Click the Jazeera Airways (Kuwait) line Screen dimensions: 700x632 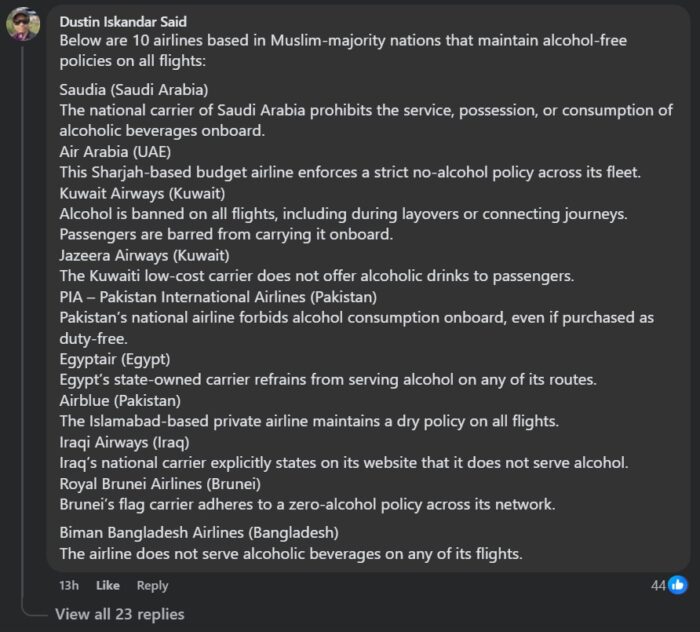(143, 255)
